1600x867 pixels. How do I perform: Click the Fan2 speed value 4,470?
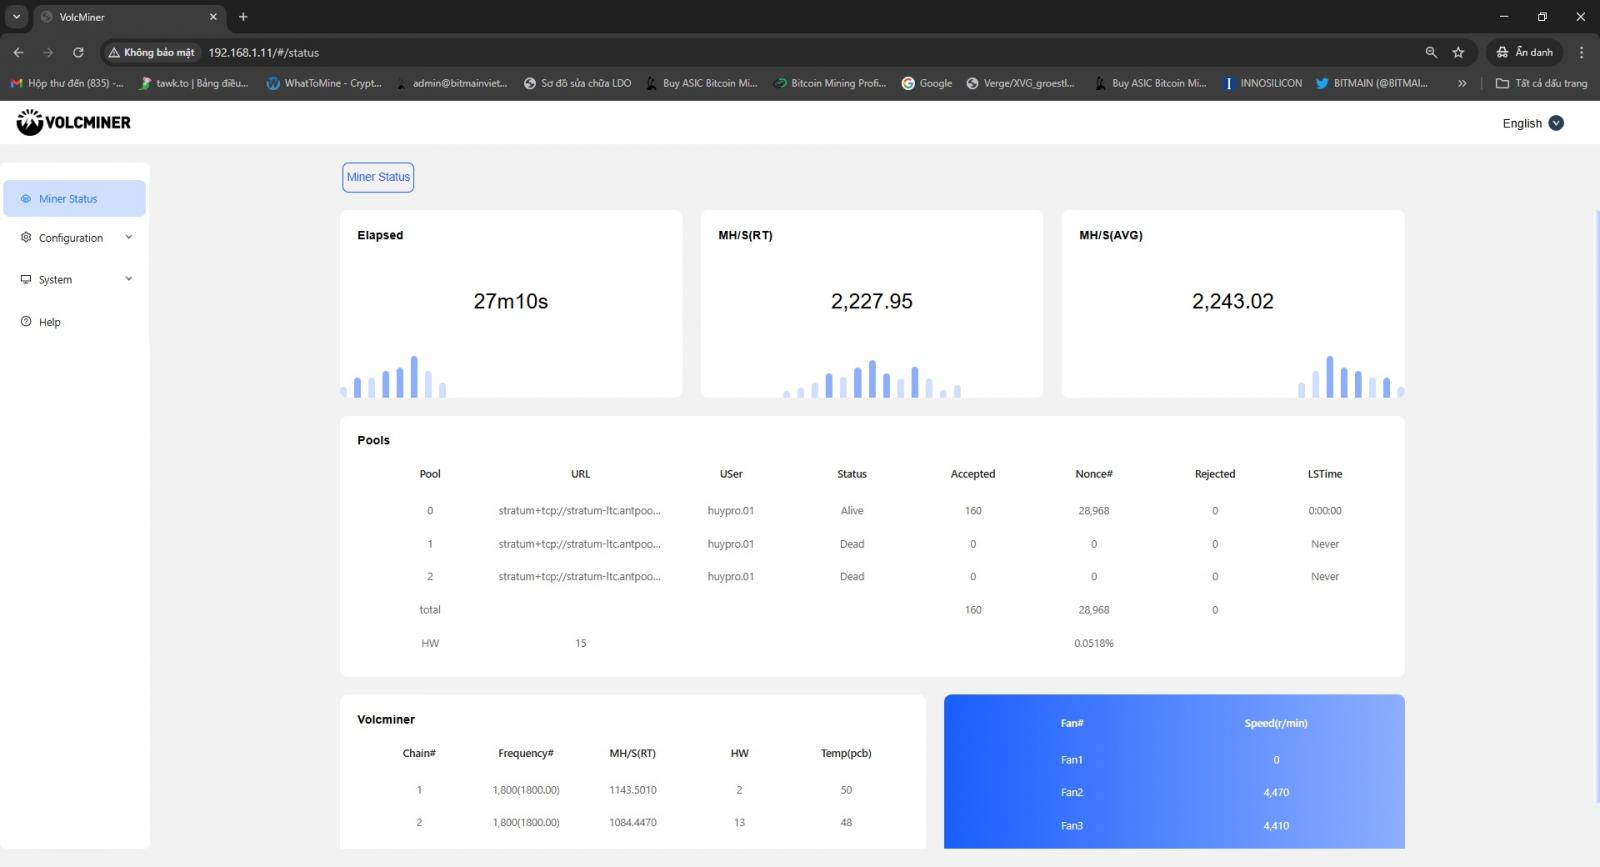click(1276, 793)
